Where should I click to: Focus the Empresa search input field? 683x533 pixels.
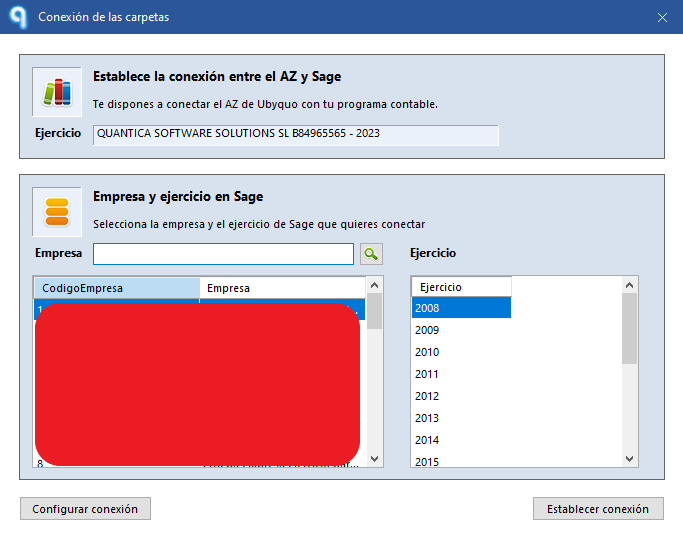223,254
